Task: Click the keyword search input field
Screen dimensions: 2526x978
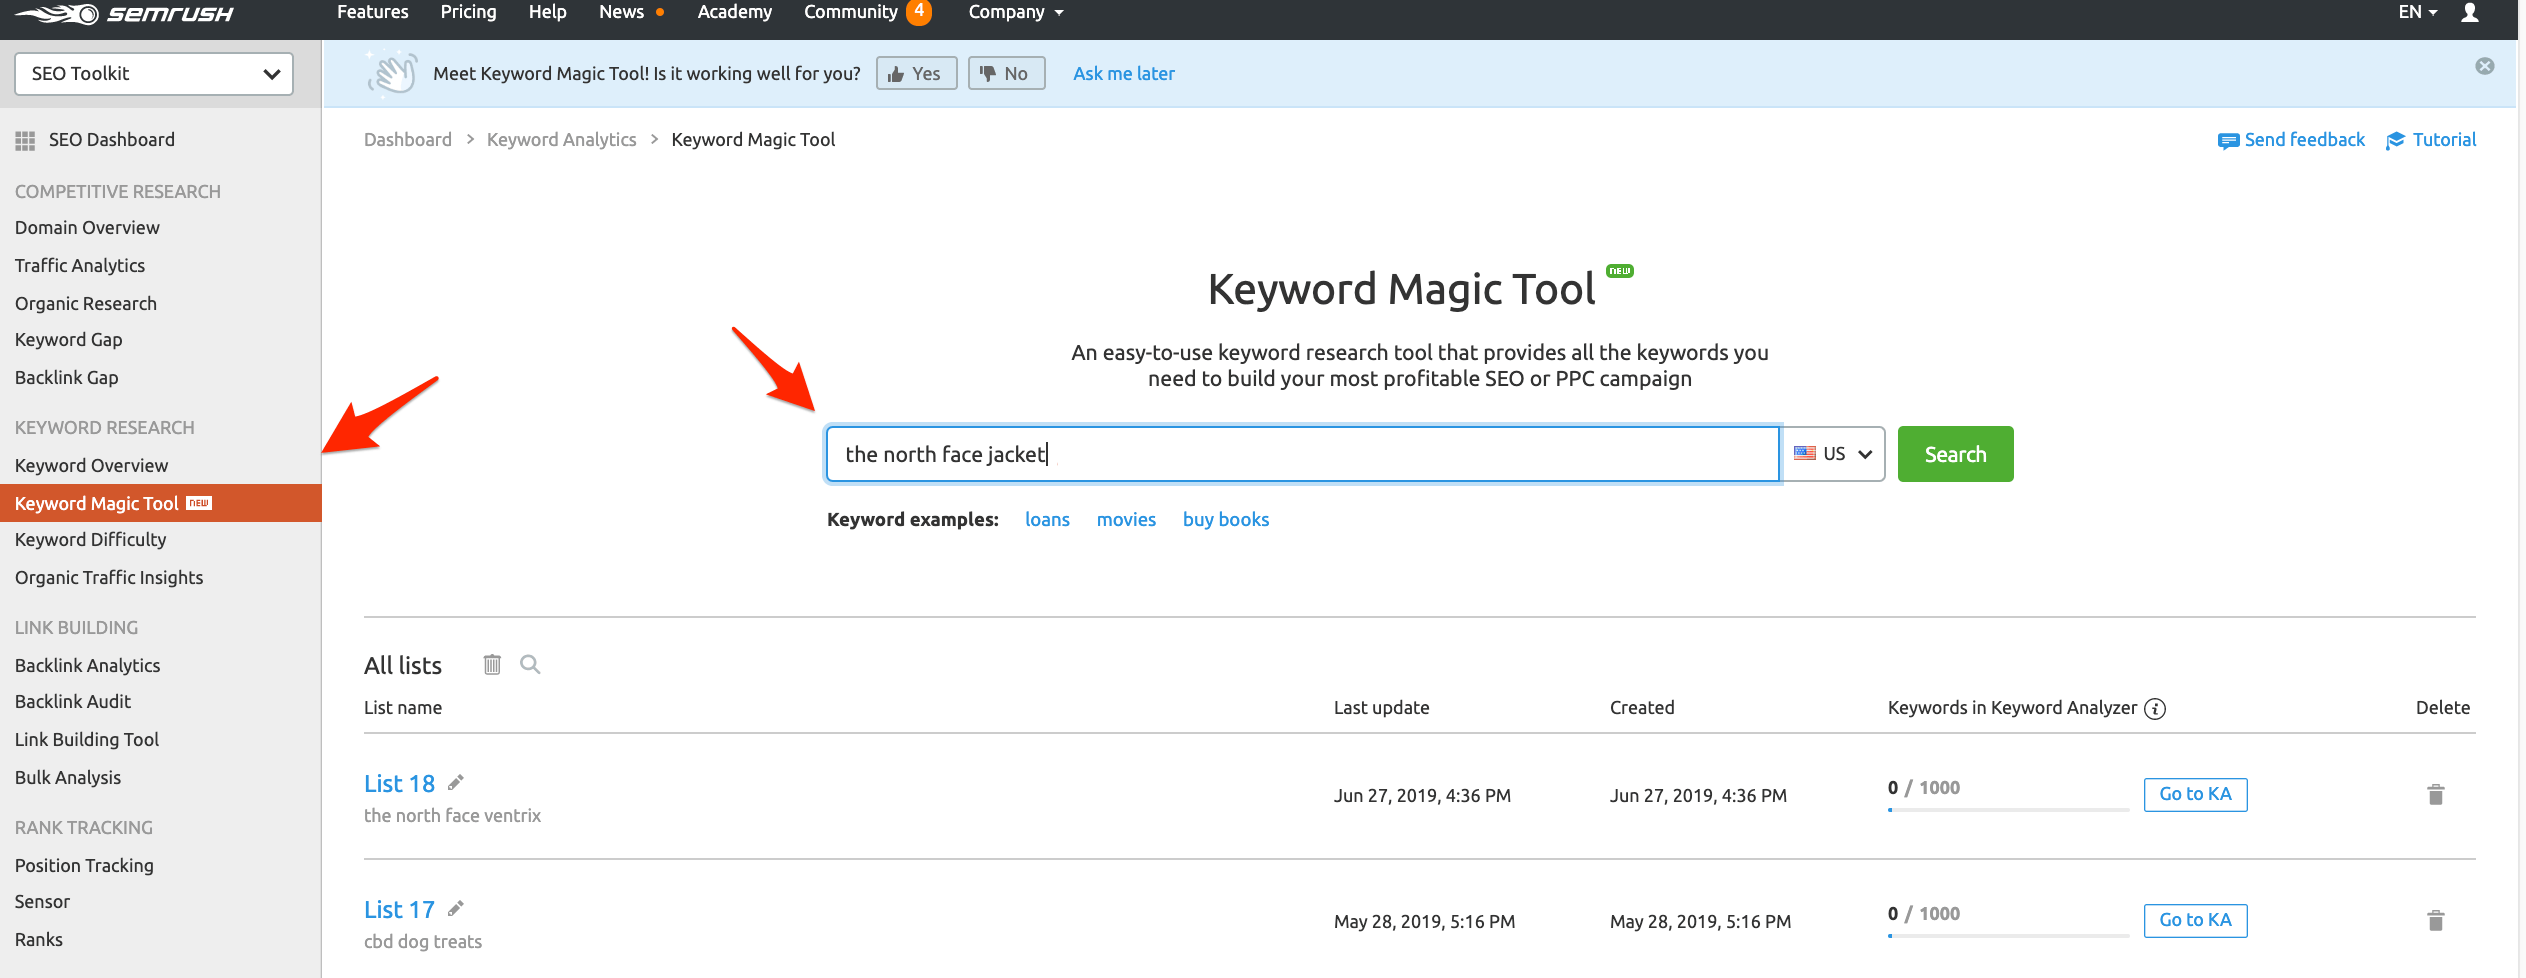Action: tap(1302, 454)
